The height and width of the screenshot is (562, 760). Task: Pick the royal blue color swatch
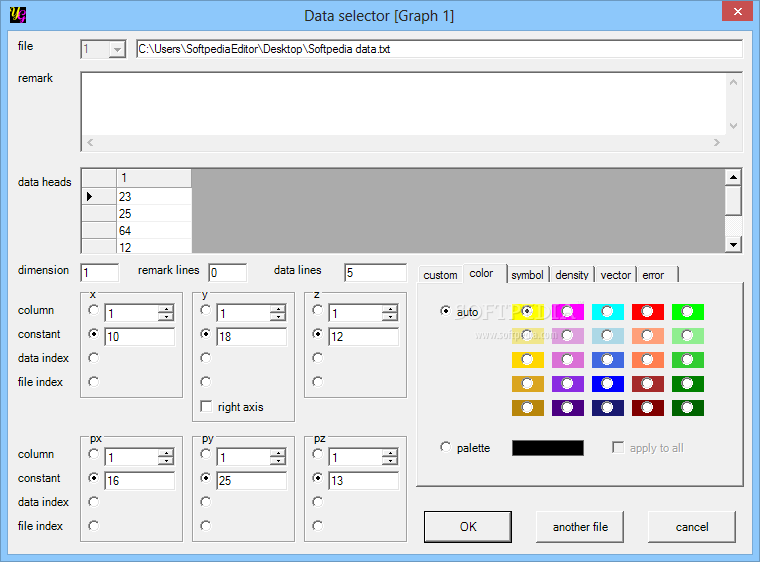point(608,360)
